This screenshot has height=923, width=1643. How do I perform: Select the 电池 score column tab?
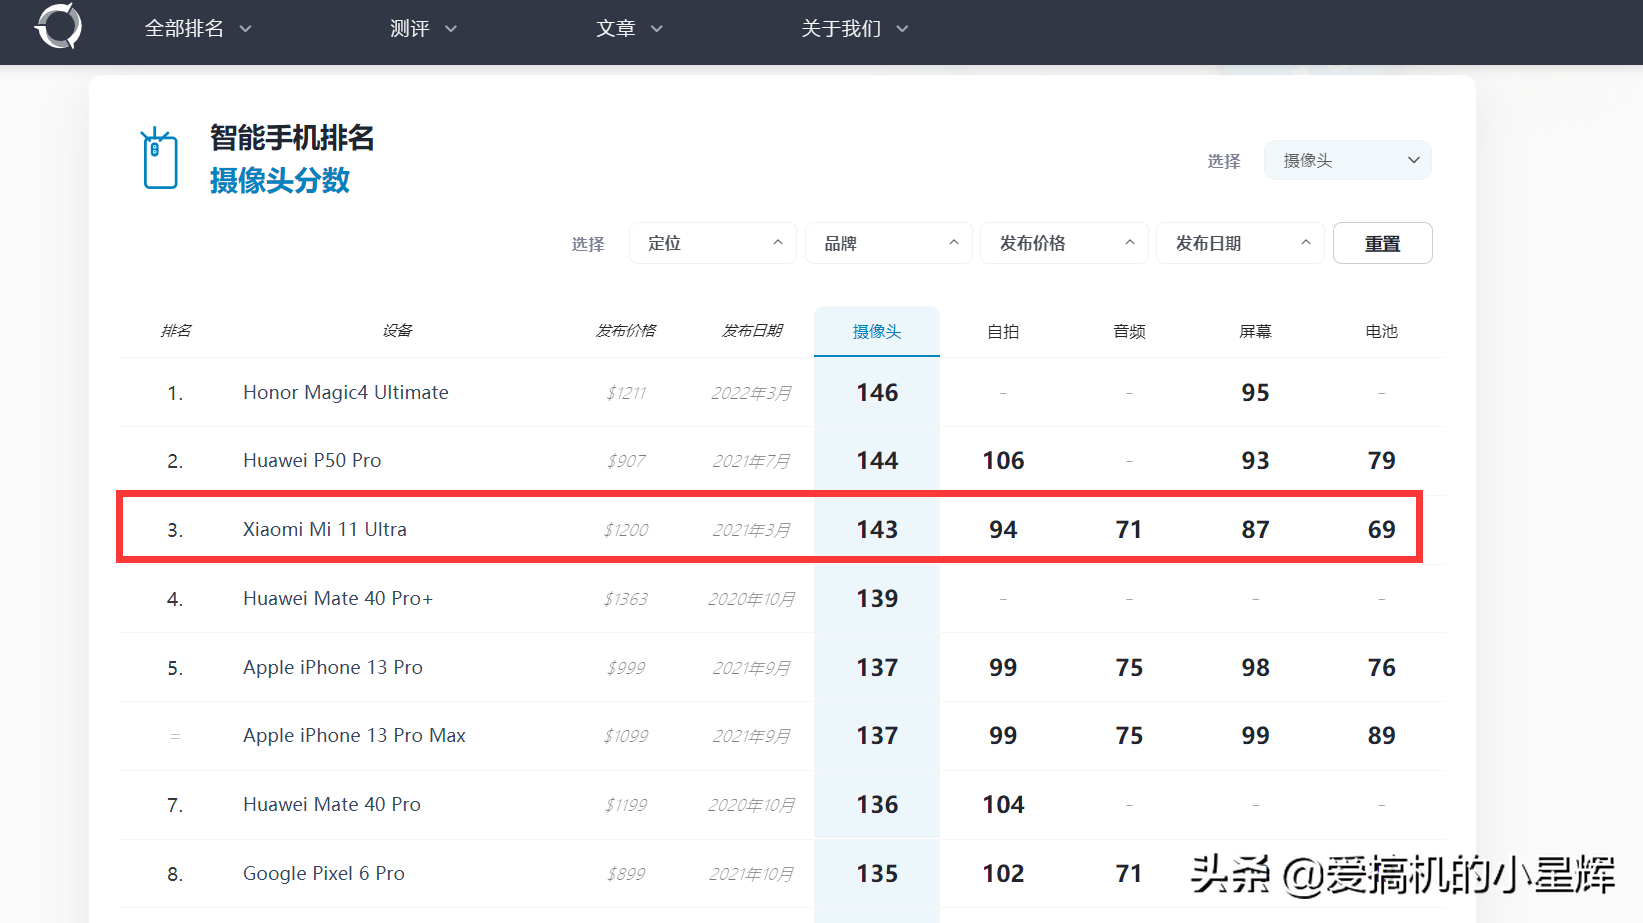(x=1381, y=331)
